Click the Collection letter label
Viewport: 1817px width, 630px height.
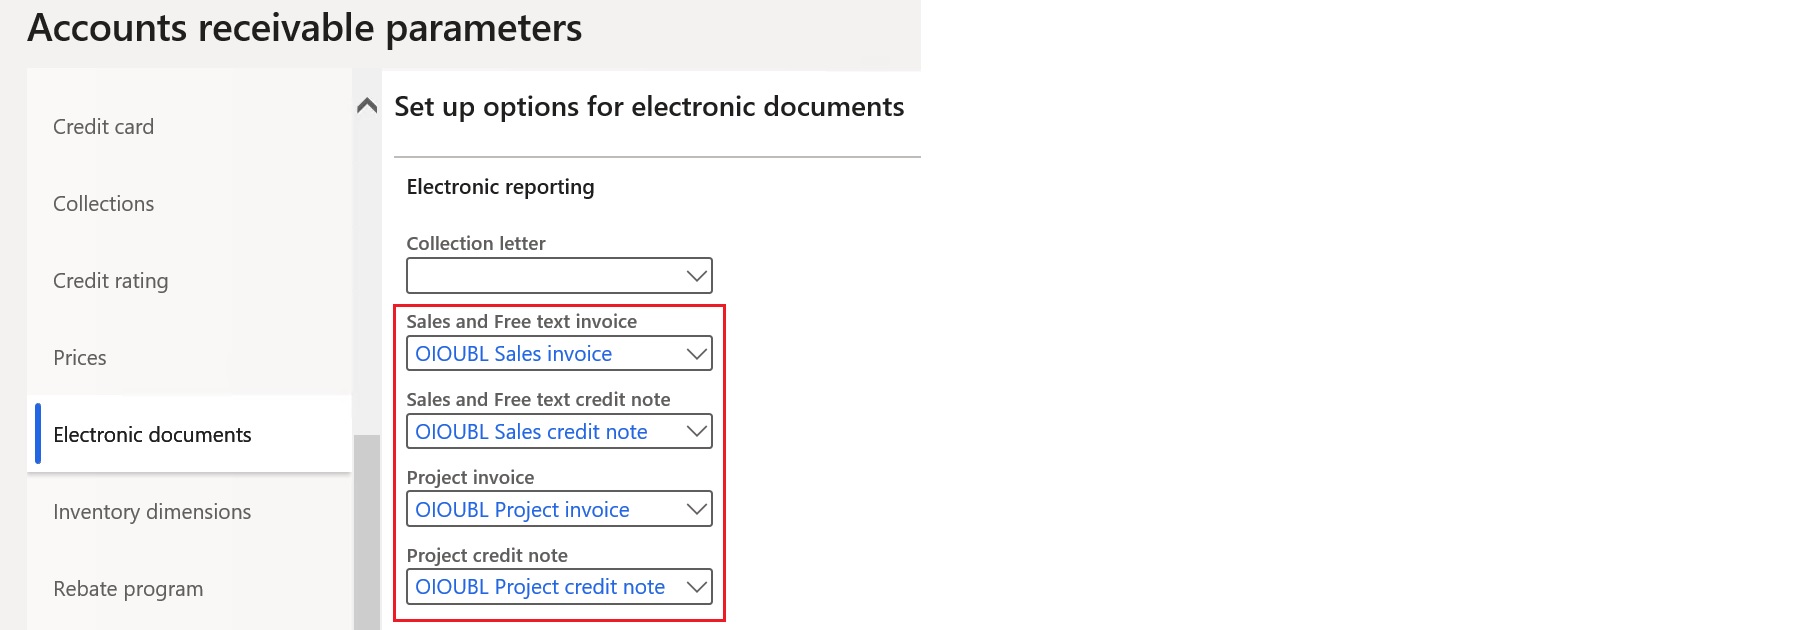click(x=476, y=243)
